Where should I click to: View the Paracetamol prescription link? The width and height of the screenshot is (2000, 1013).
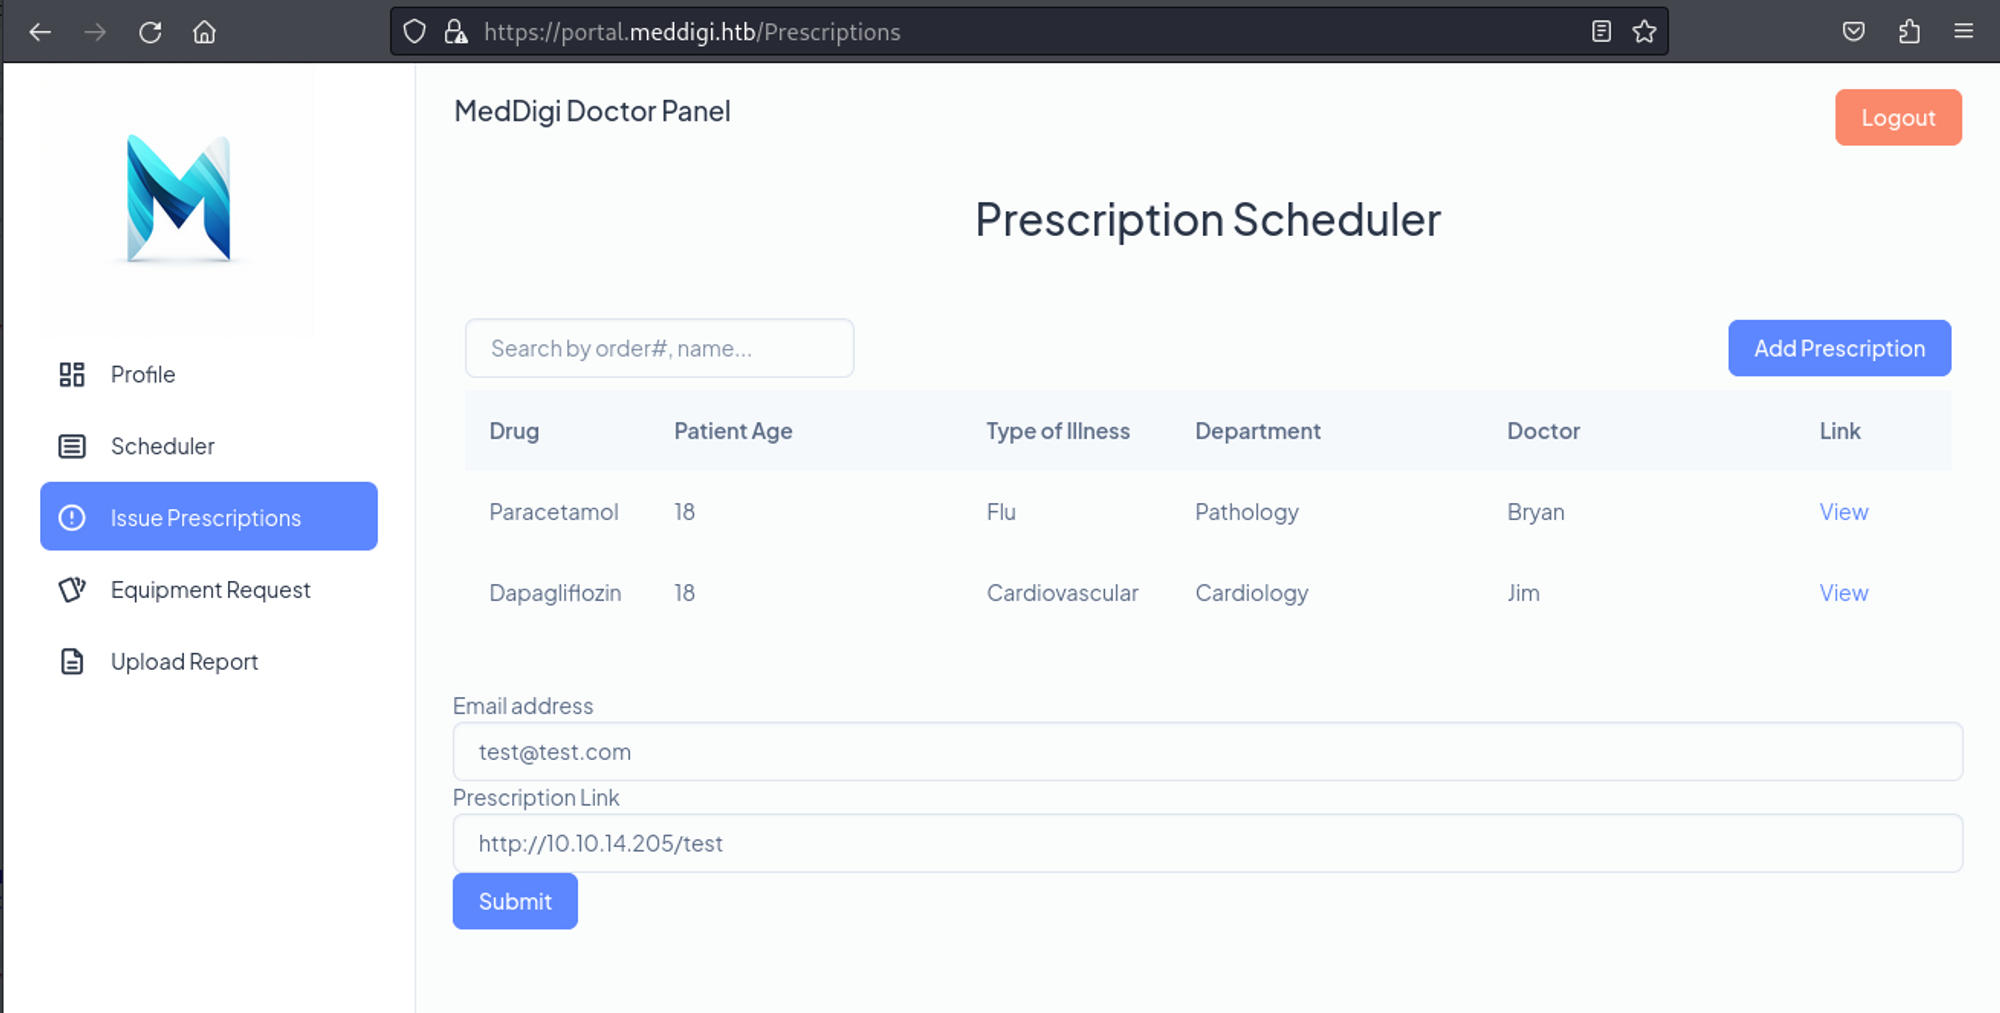[x=1843, y=512]
